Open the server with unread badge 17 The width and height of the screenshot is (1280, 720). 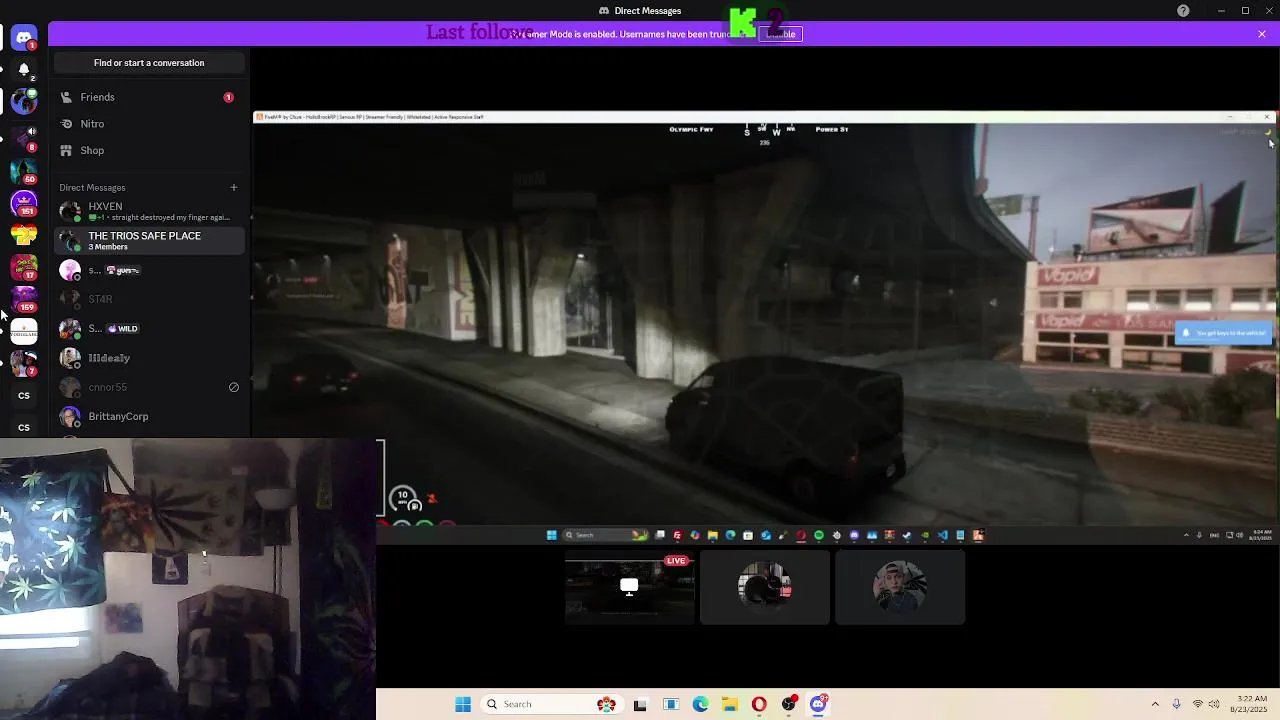tap(24, 267)
